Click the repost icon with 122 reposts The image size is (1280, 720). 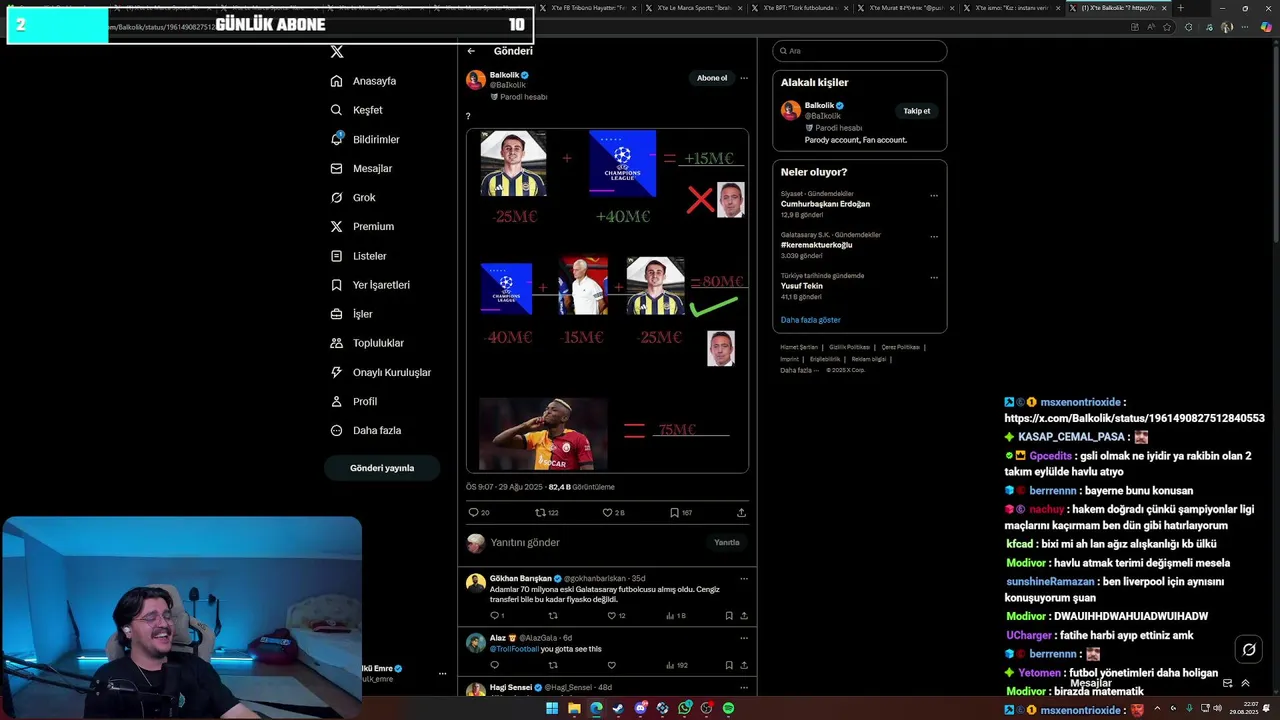click(x=541, y=512)
